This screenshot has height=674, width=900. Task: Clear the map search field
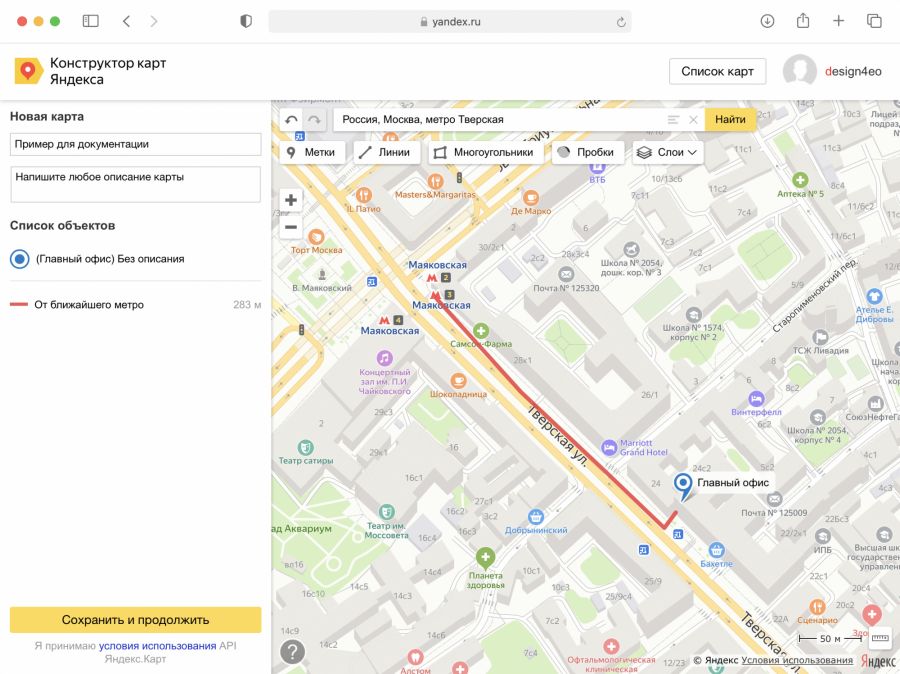point(693,120)
